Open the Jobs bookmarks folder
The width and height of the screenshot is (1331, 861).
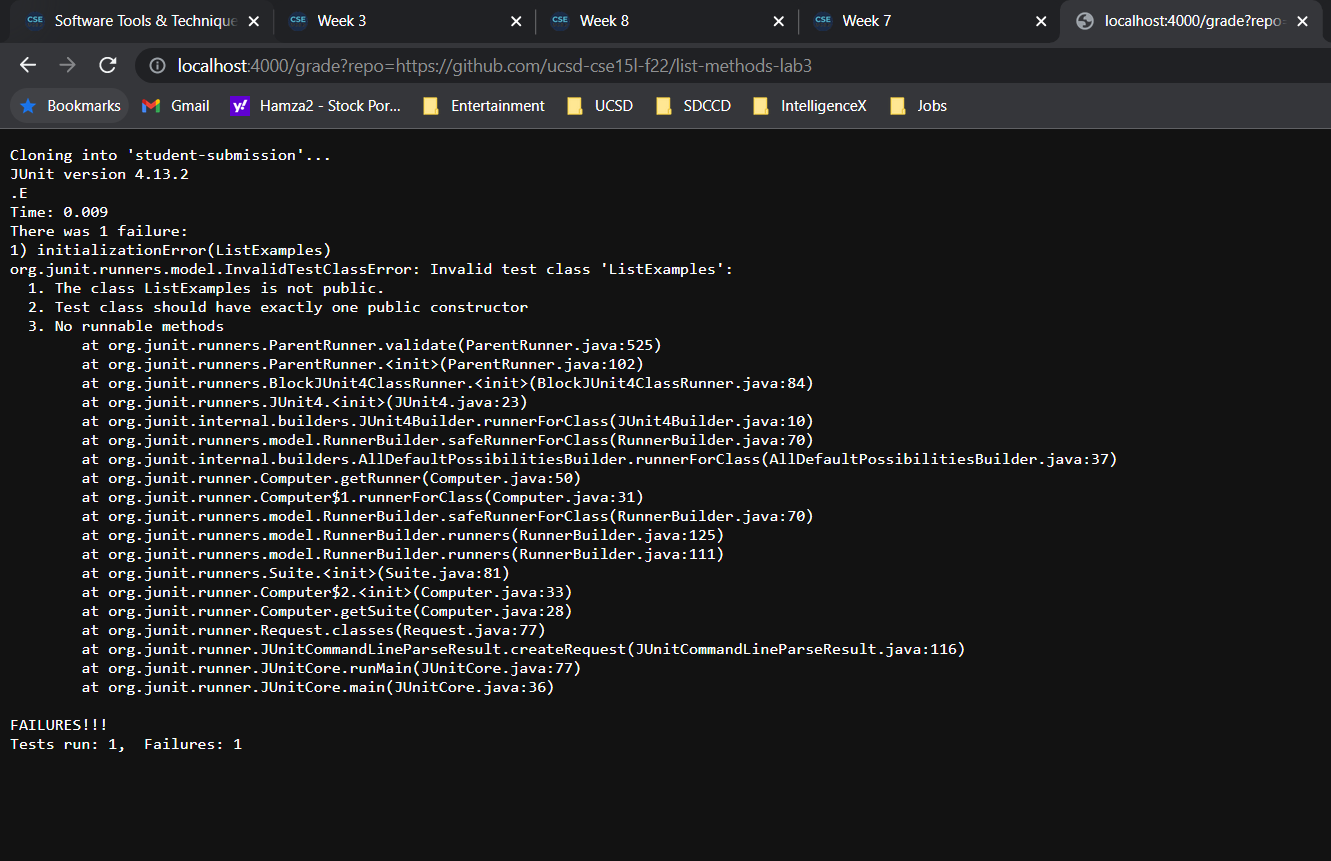coord(918,106)
